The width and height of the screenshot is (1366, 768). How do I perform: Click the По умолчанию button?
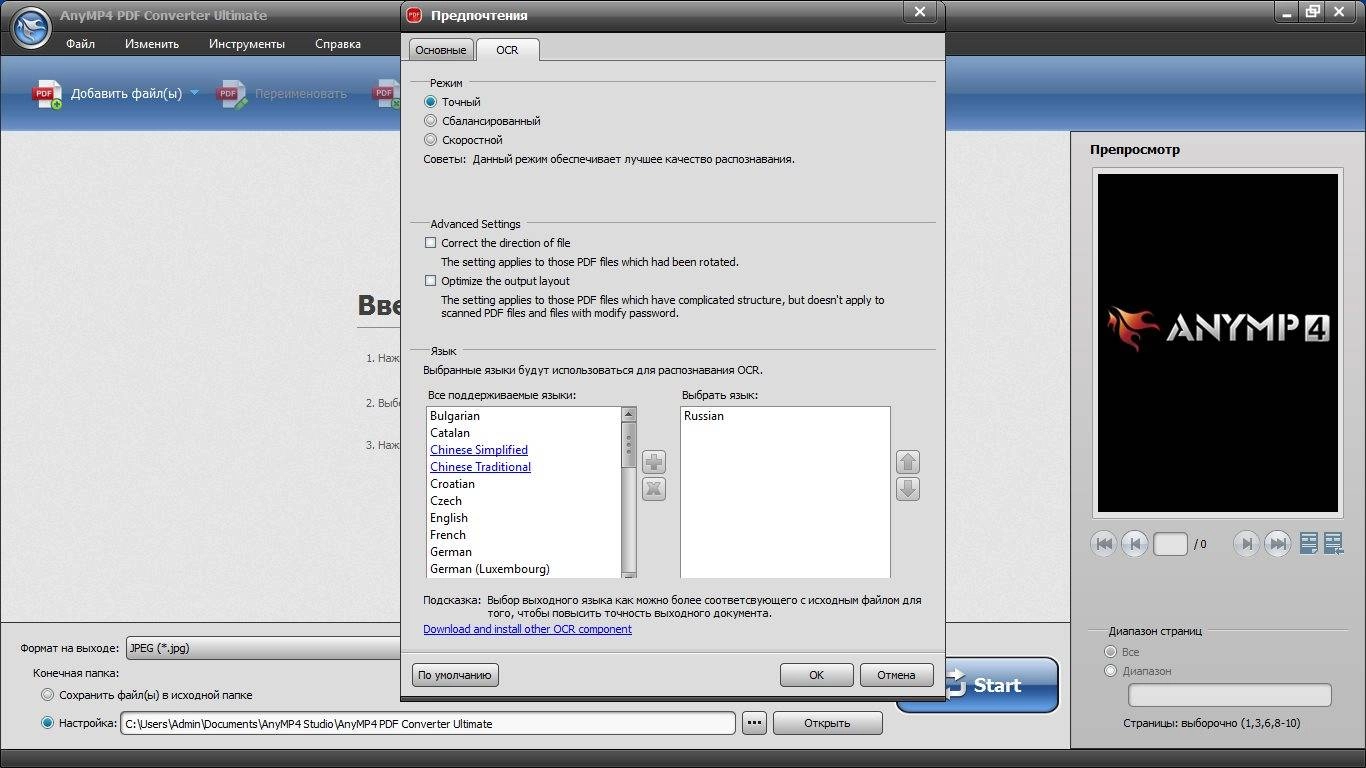(455, 675)
